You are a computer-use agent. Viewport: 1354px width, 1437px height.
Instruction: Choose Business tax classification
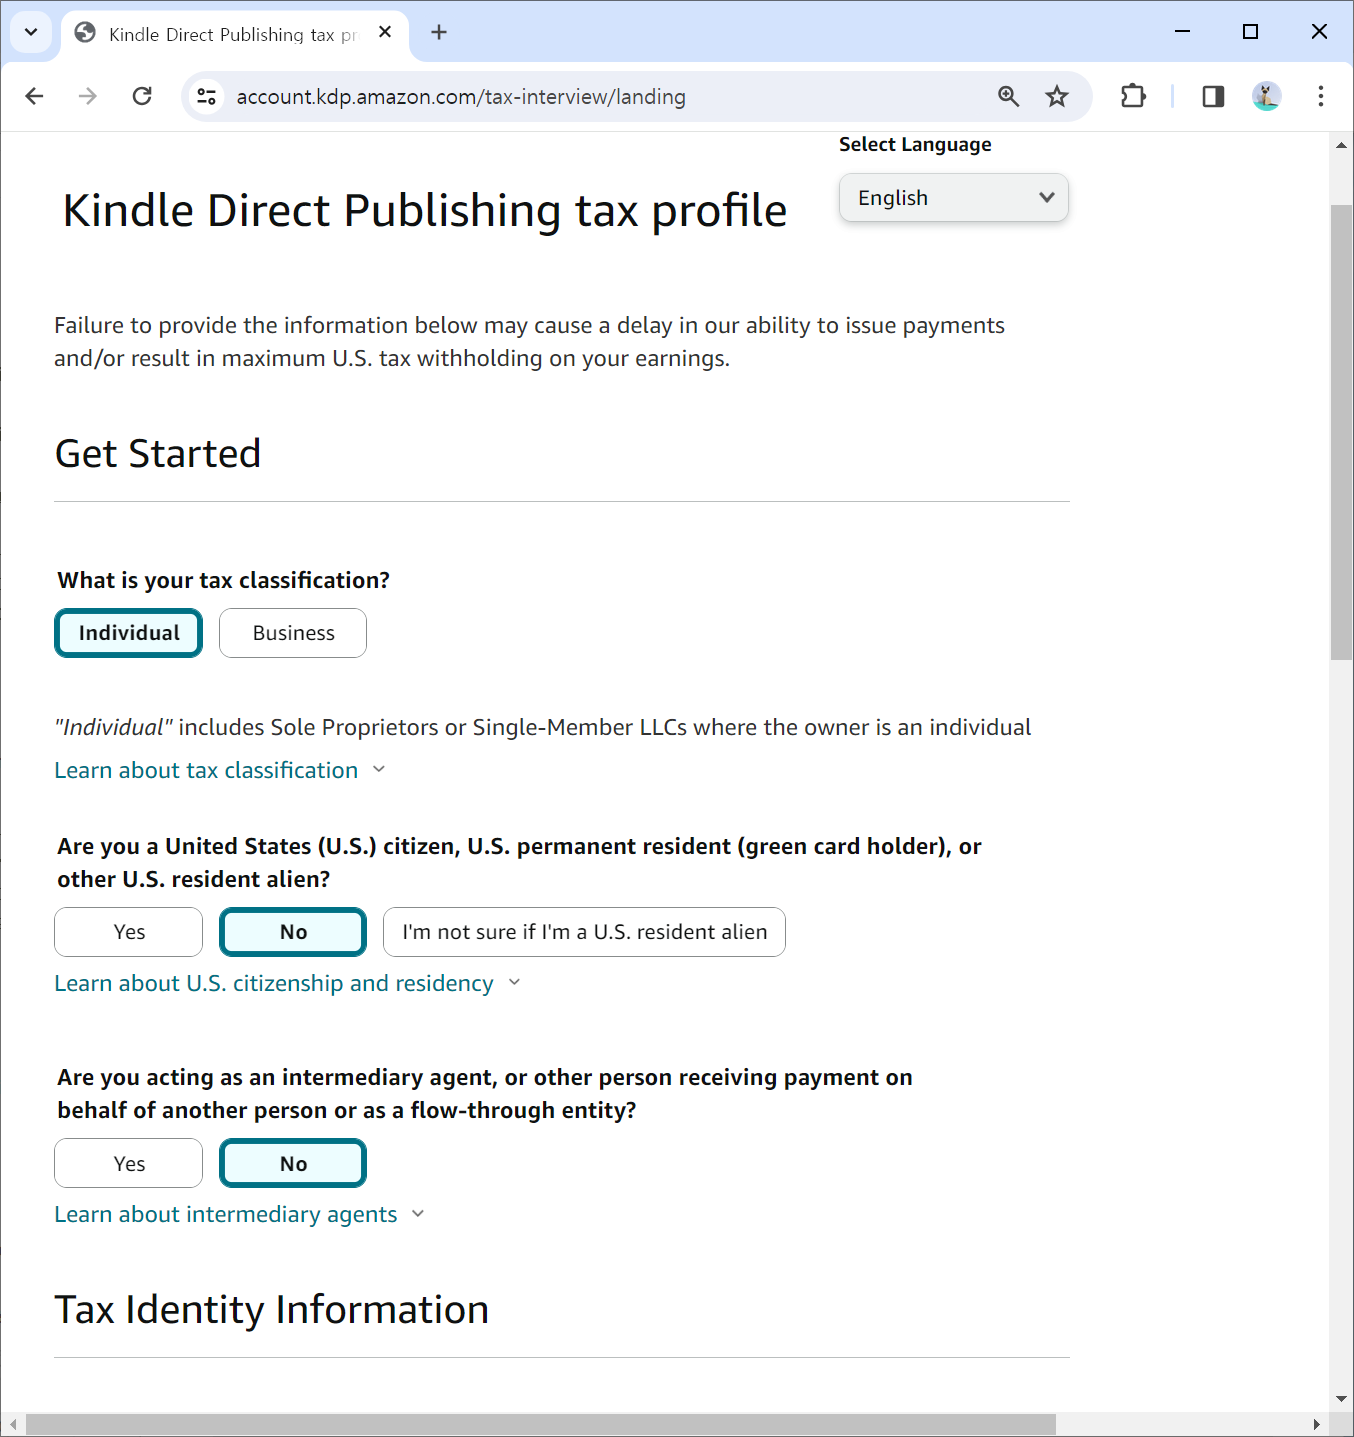[293, 633]
